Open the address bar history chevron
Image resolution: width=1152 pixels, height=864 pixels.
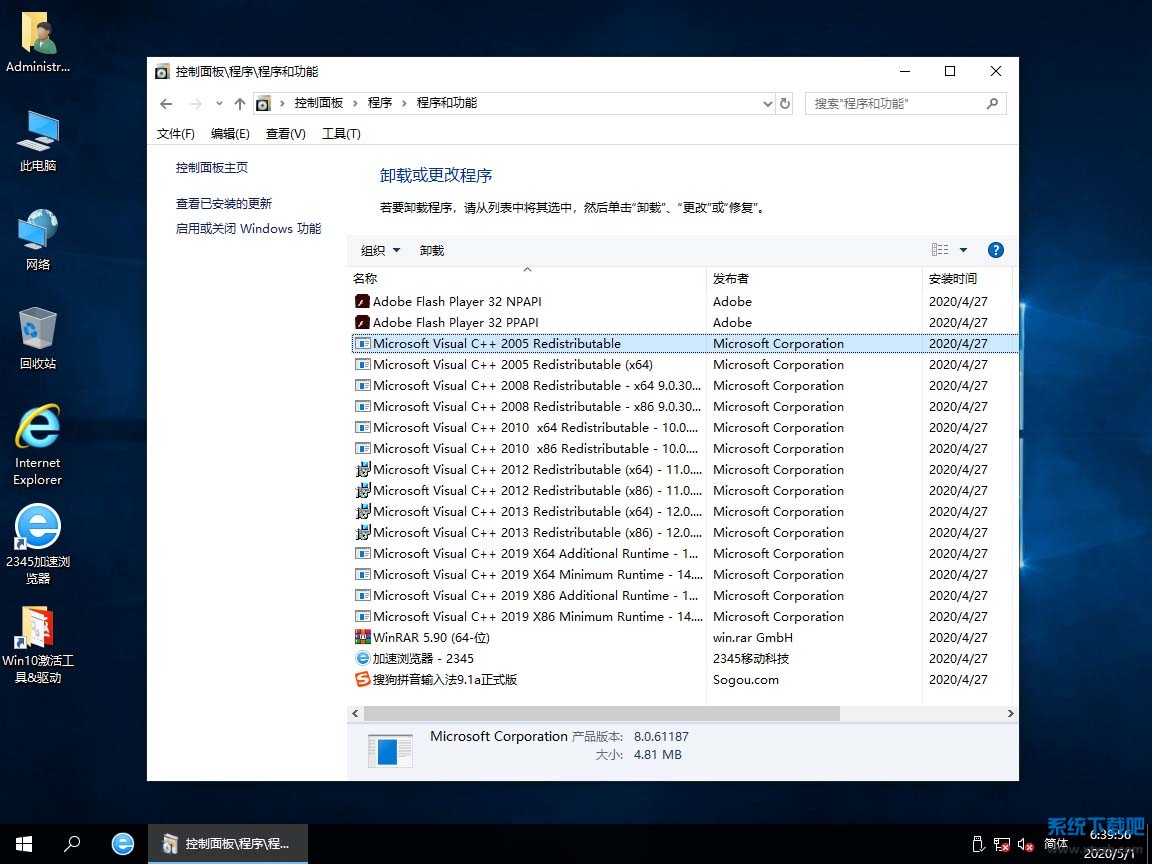[767, 103]
